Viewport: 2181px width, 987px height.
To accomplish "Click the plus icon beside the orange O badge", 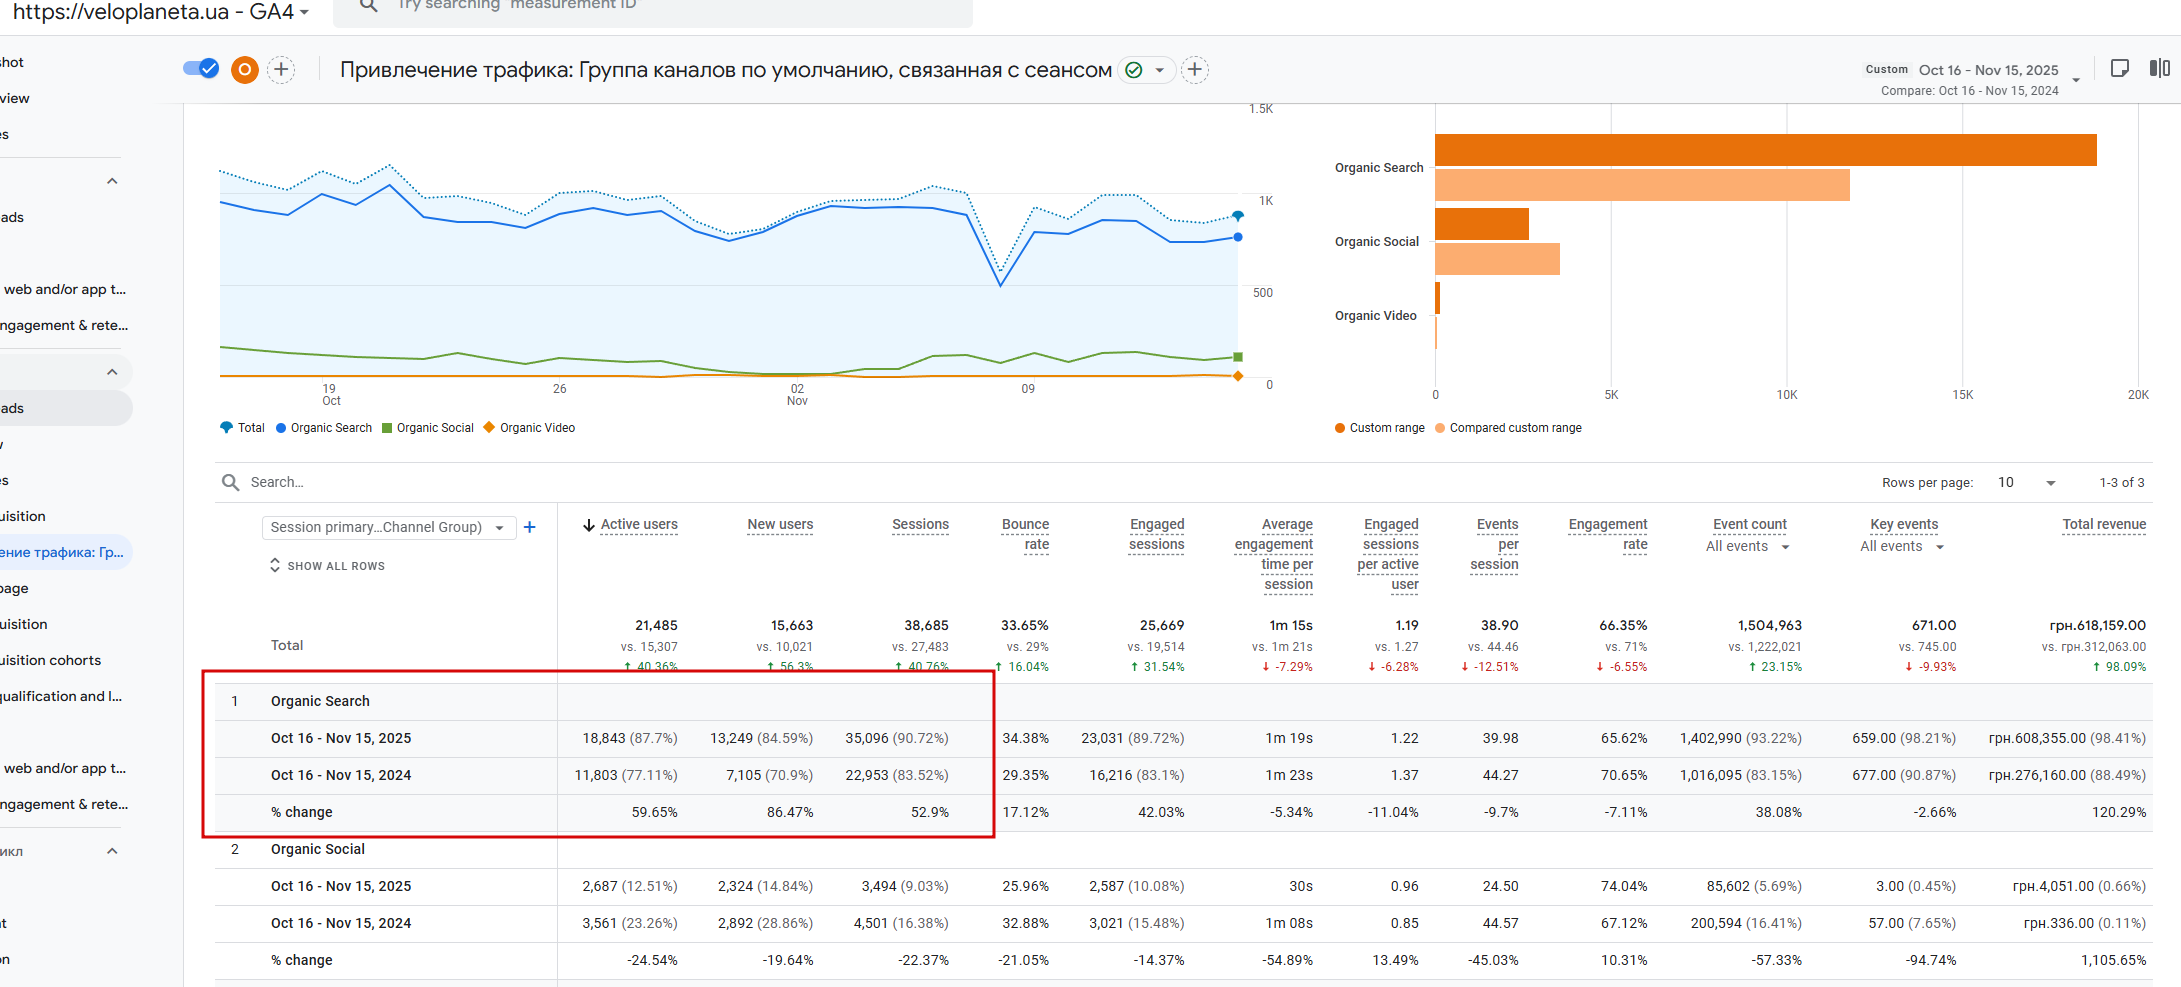I will coord(282,69).
